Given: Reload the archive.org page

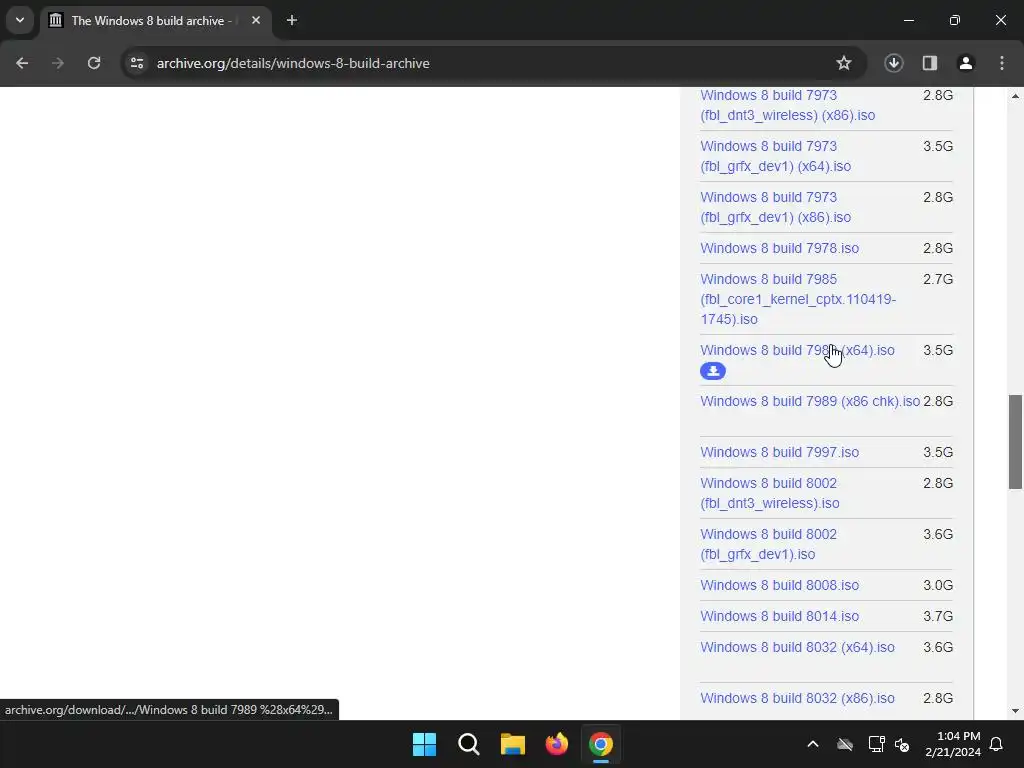Looking at the screenshot, I should click(94, 63).
